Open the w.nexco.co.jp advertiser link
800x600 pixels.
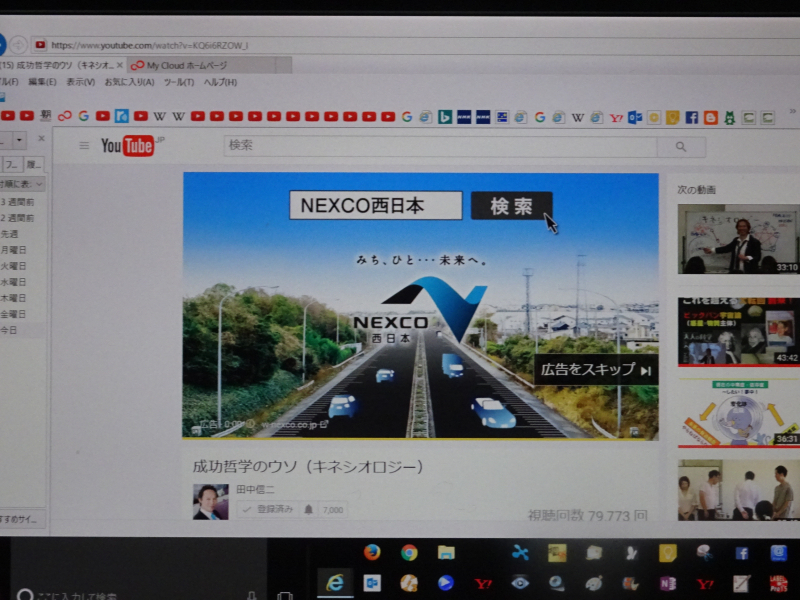(x=294, y=424)
